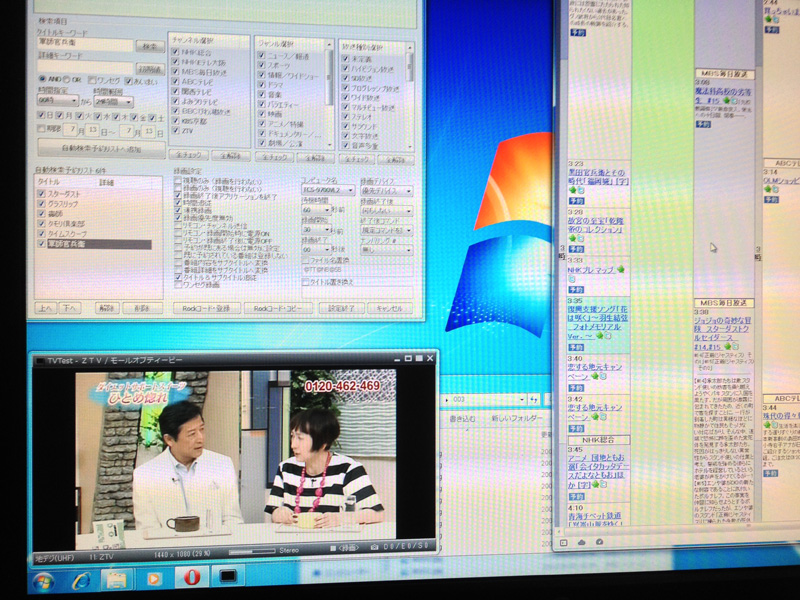Enable the ワンセグ search checkbox

pos(92,80)
